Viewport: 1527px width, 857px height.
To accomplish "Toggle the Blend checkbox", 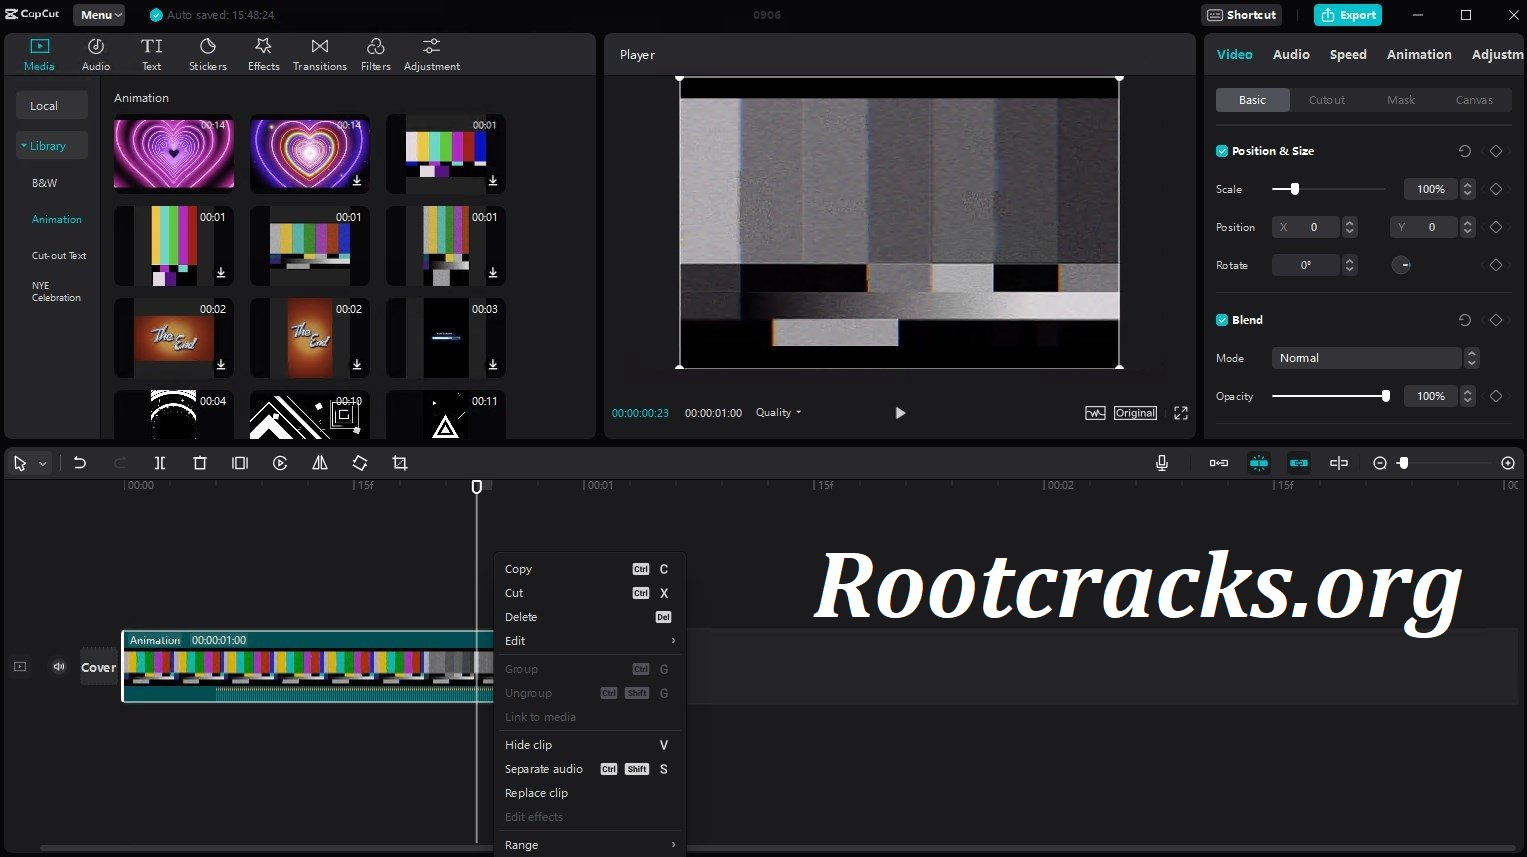I will click(x=1222, y=320).
